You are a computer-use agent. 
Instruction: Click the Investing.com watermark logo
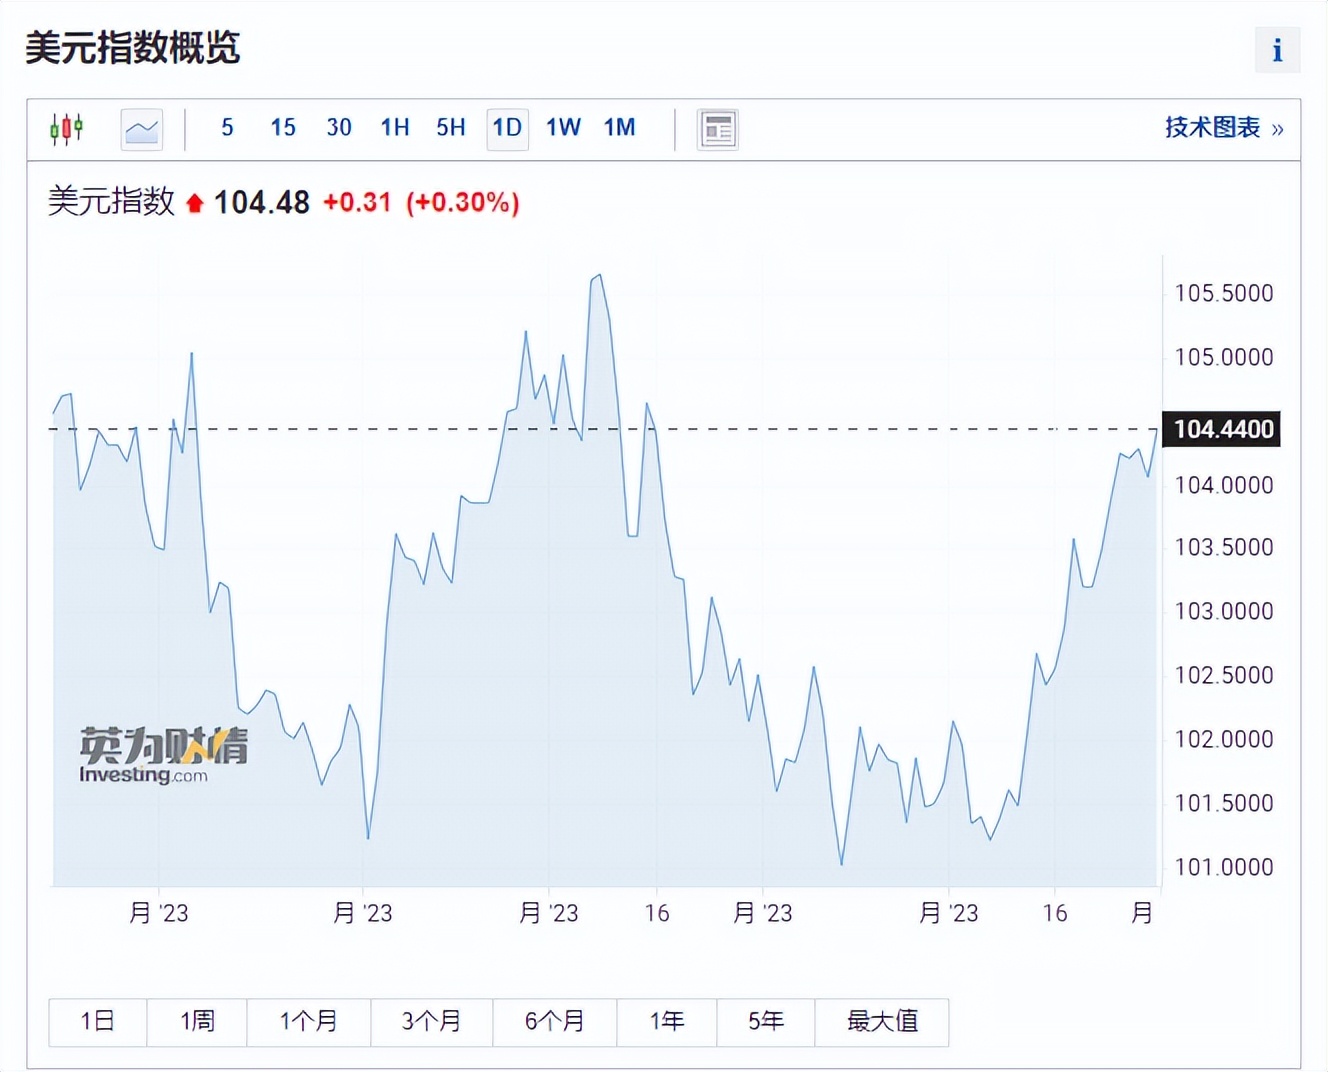coord(163,752)
